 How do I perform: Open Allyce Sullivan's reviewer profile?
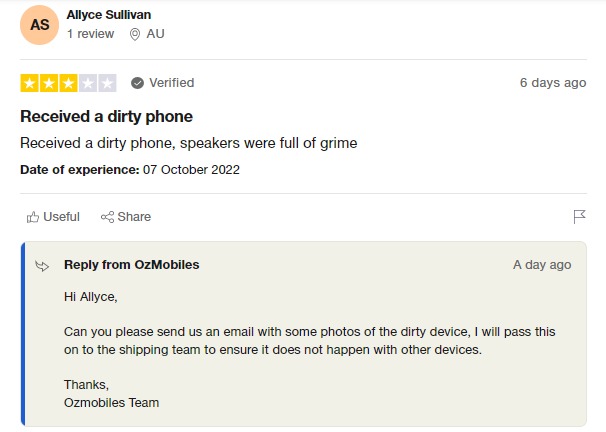tap(109, 15)
